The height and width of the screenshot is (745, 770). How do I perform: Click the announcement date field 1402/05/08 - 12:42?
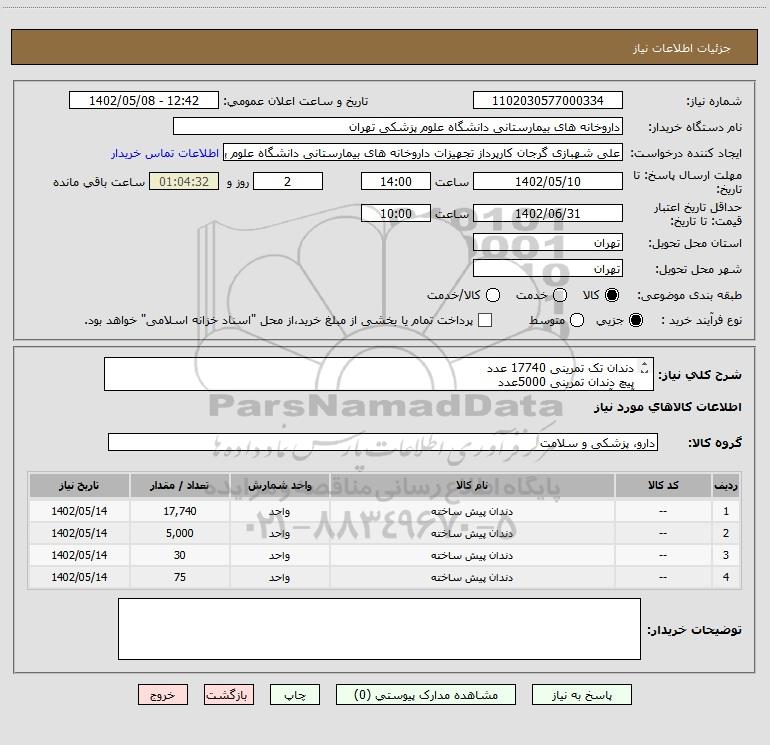pos(144,101)
